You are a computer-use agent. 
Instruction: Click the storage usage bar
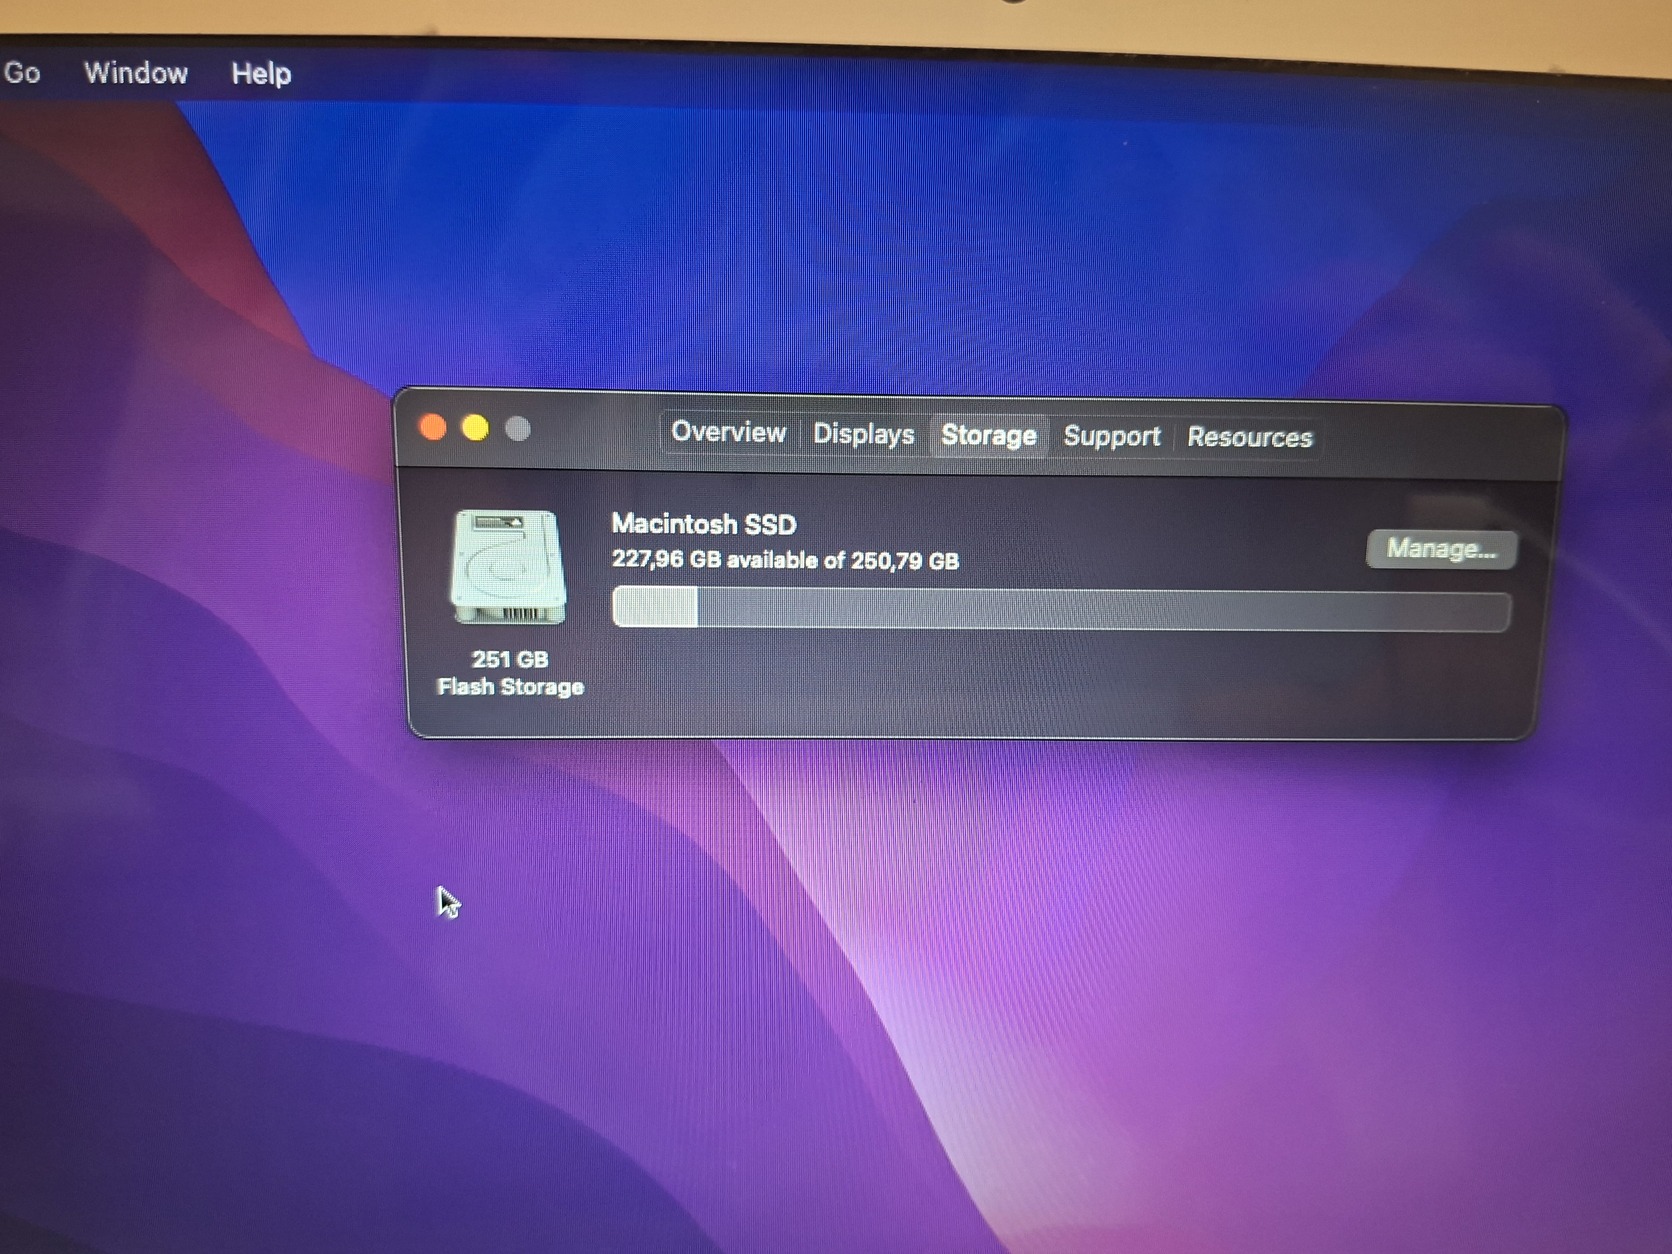click(x=1061, y=609)
